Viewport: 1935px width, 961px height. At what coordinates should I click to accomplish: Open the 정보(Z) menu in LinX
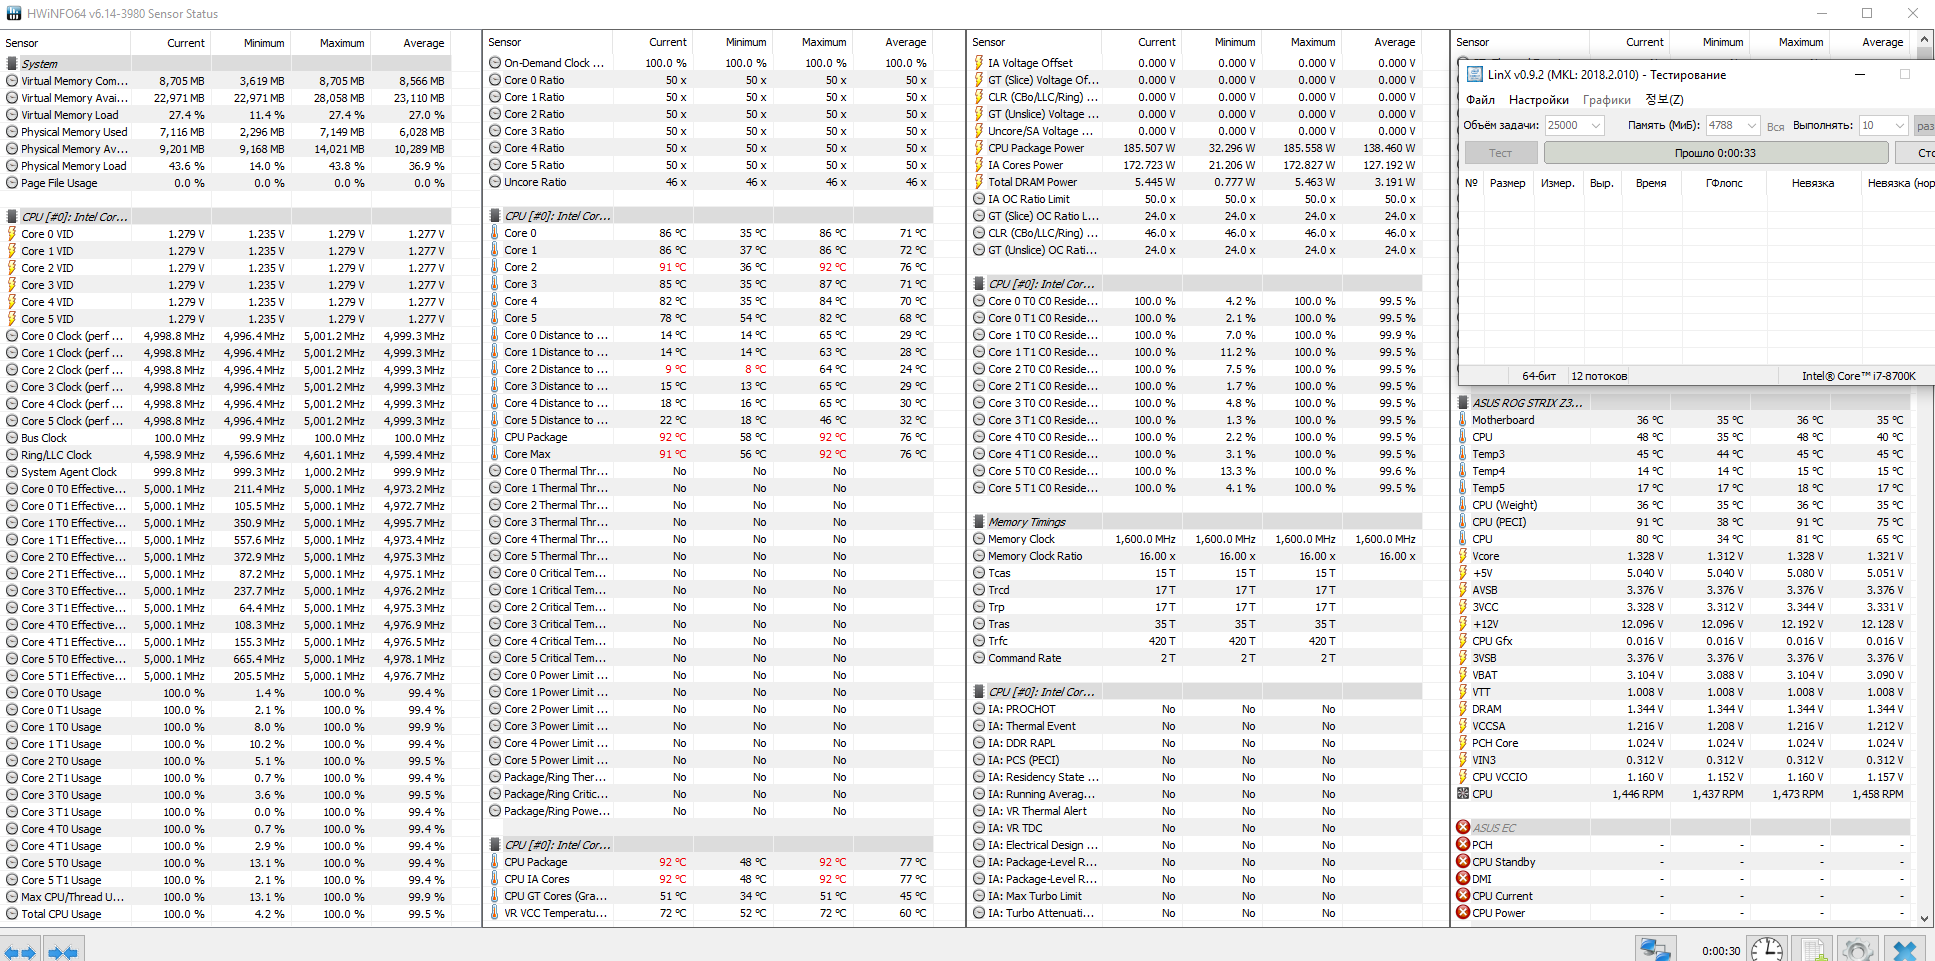1664,100
